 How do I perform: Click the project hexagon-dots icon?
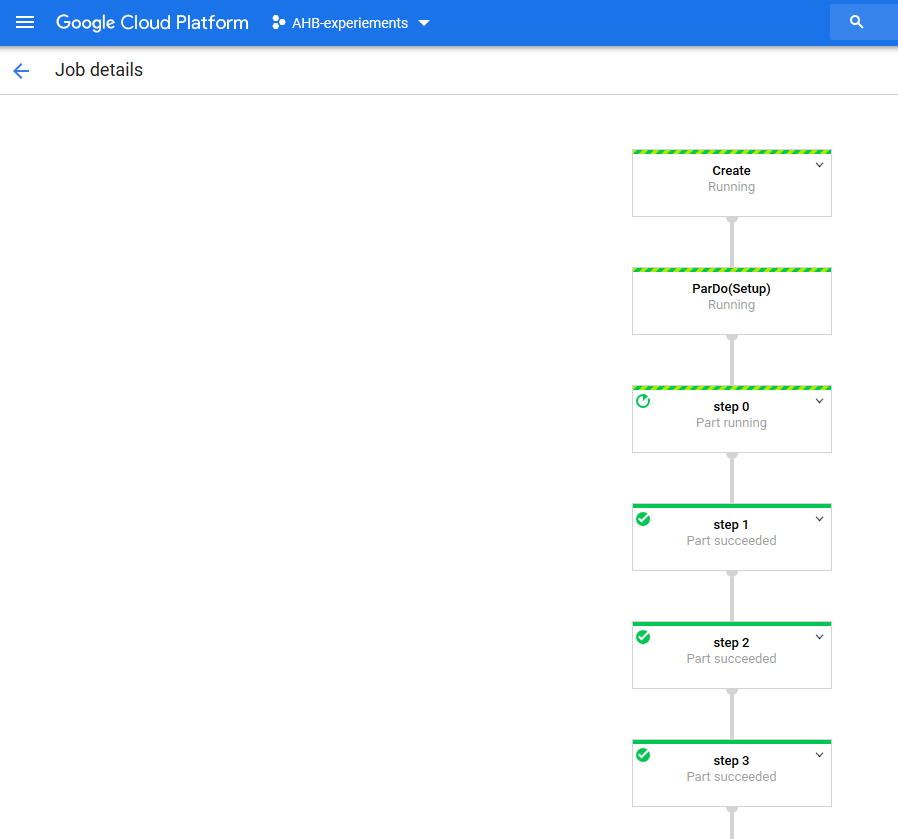(278, 22)
